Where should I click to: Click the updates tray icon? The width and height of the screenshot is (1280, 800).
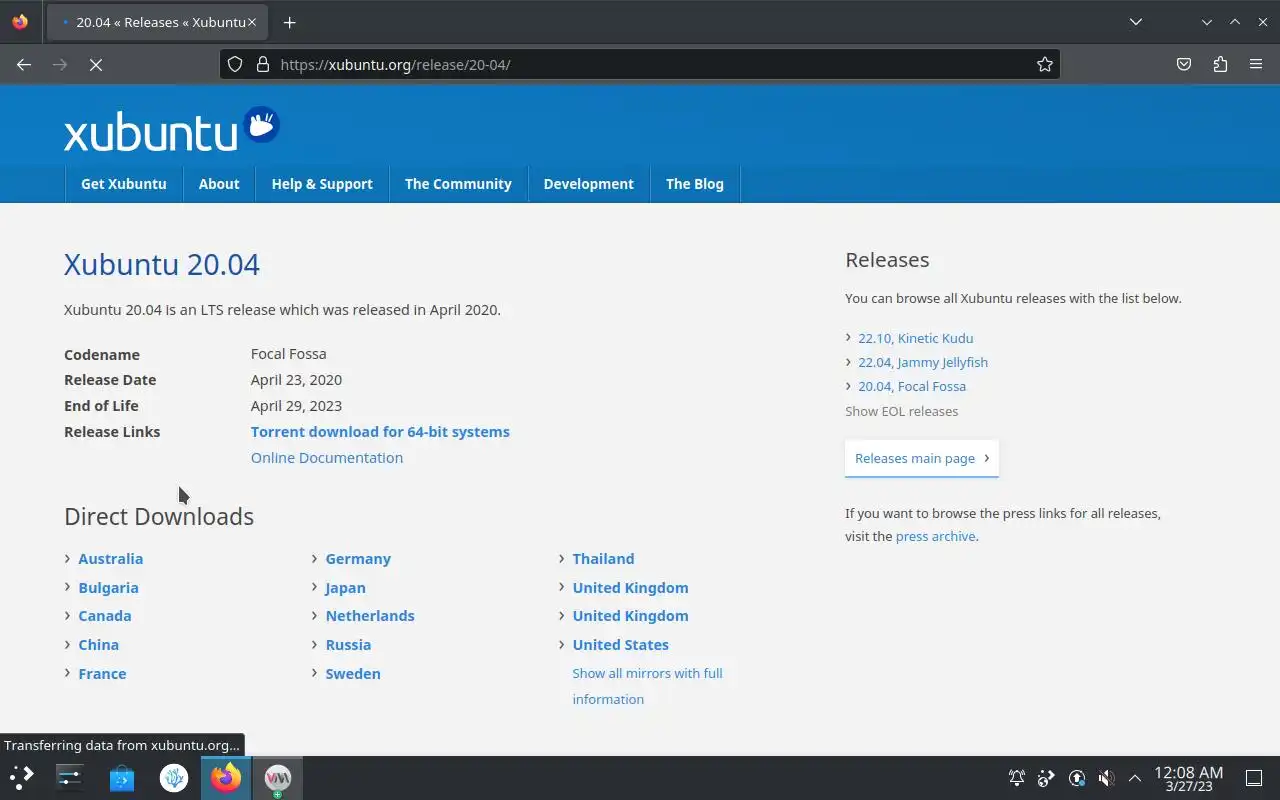tap(1077, 778)
